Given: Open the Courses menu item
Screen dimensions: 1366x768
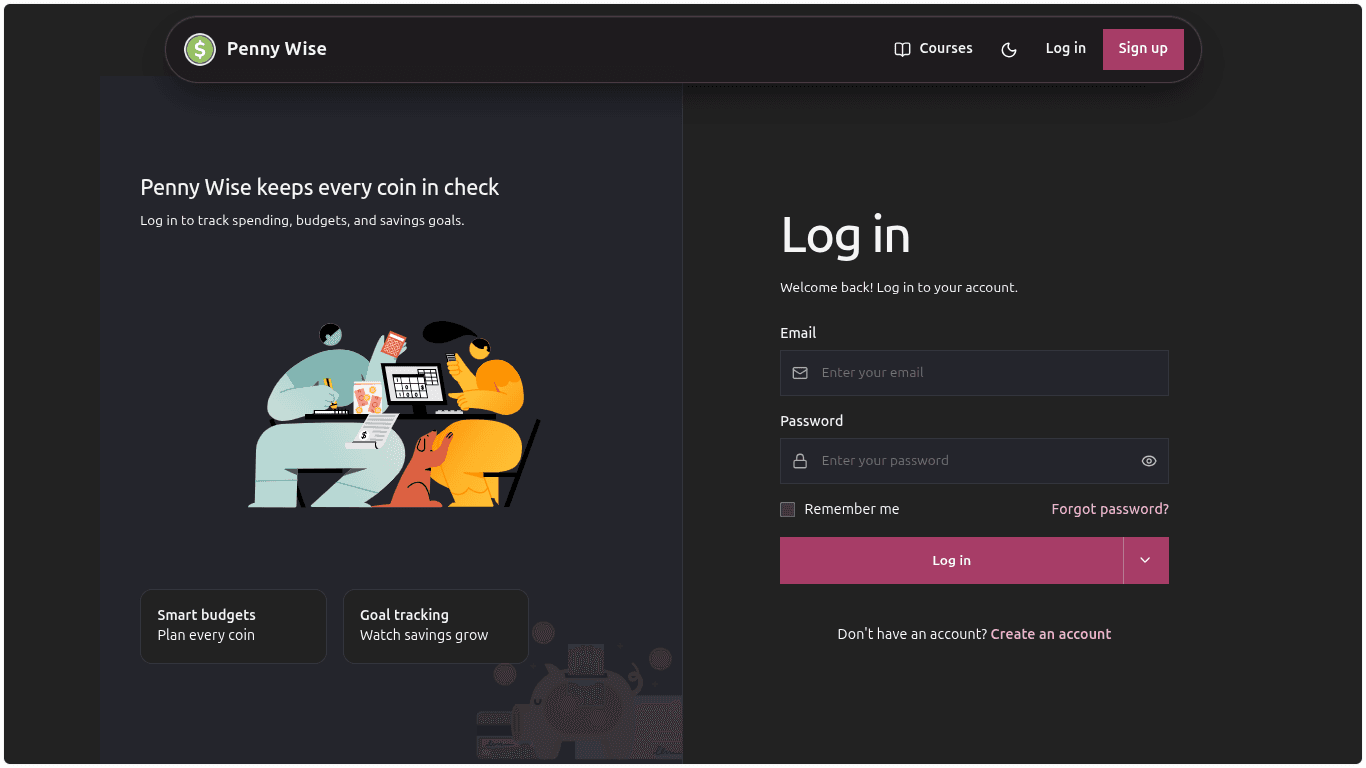Looking at the screenshot, I should [x=933, y=49].
